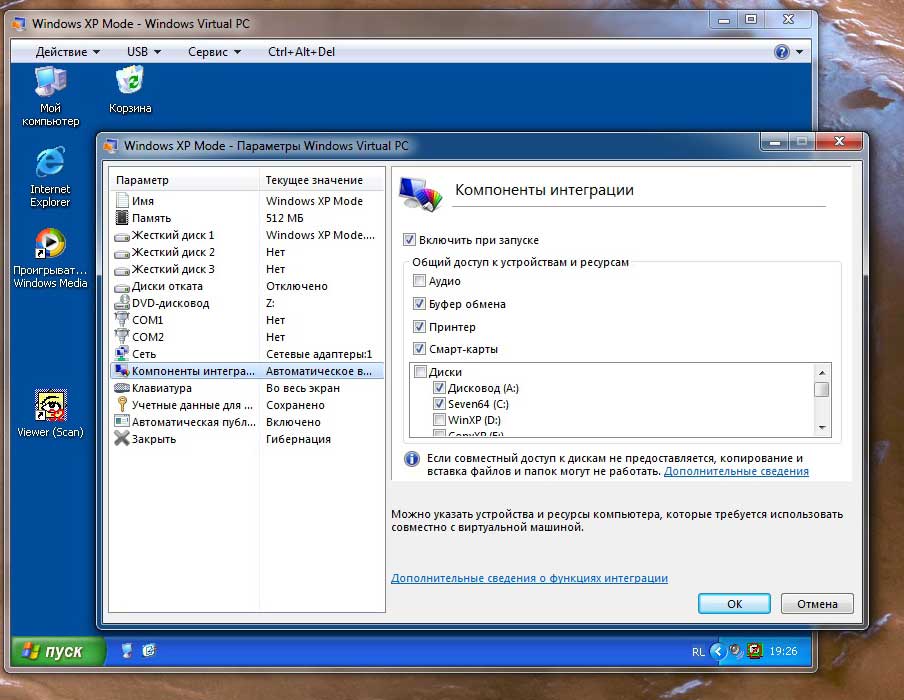Select the DVD-дисковод parameter row

170,303
